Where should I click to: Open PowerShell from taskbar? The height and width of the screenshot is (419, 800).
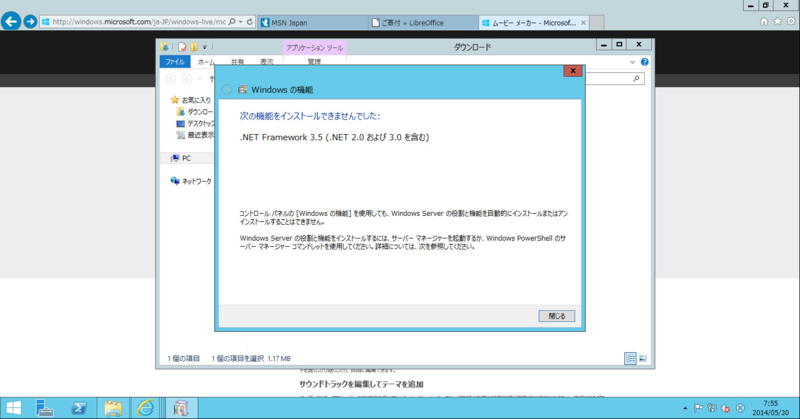pyautogui.click(x=79, y=408)
